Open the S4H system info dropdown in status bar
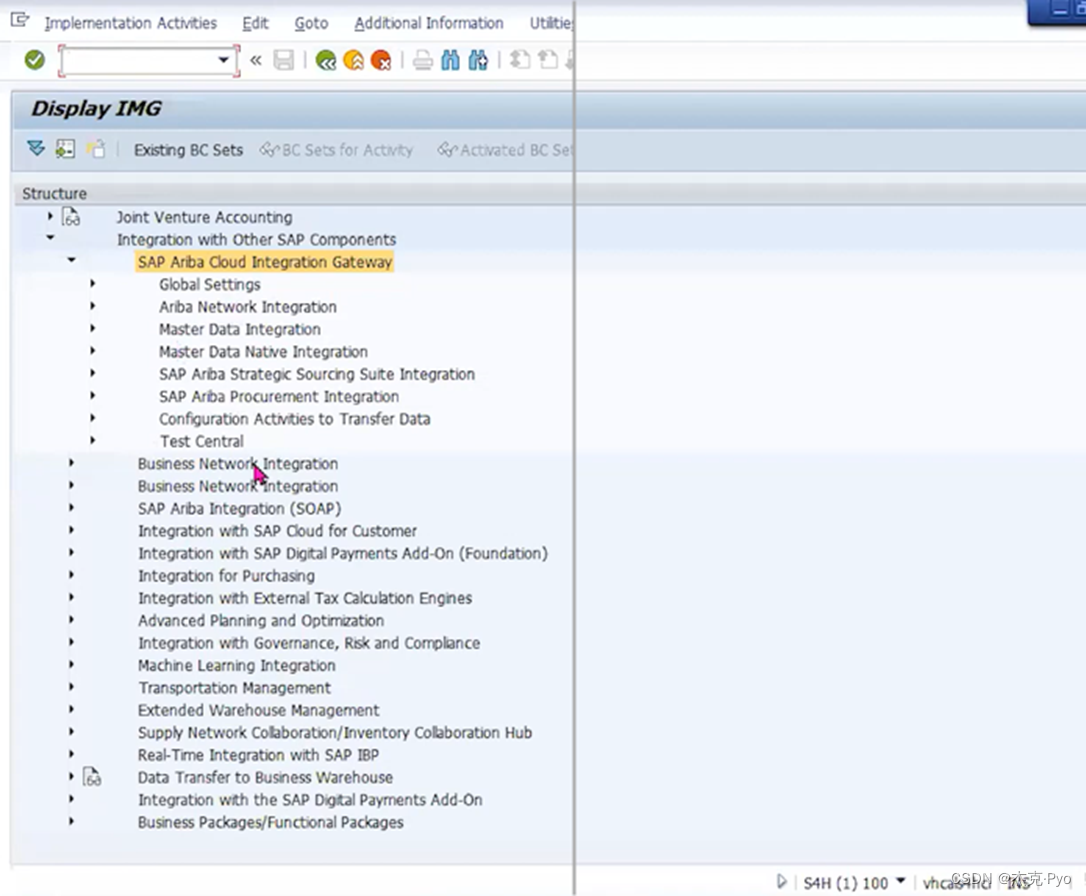This screenshot has height=896, width=1086. [x=900, y=881]
